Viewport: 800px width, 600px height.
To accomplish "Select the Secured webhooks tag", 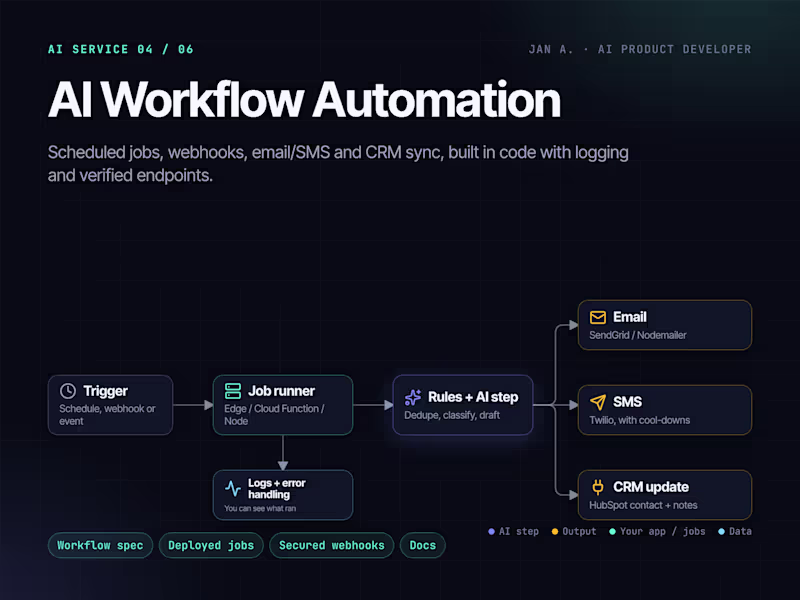I will pyautogui.click(x=332, y=545).
